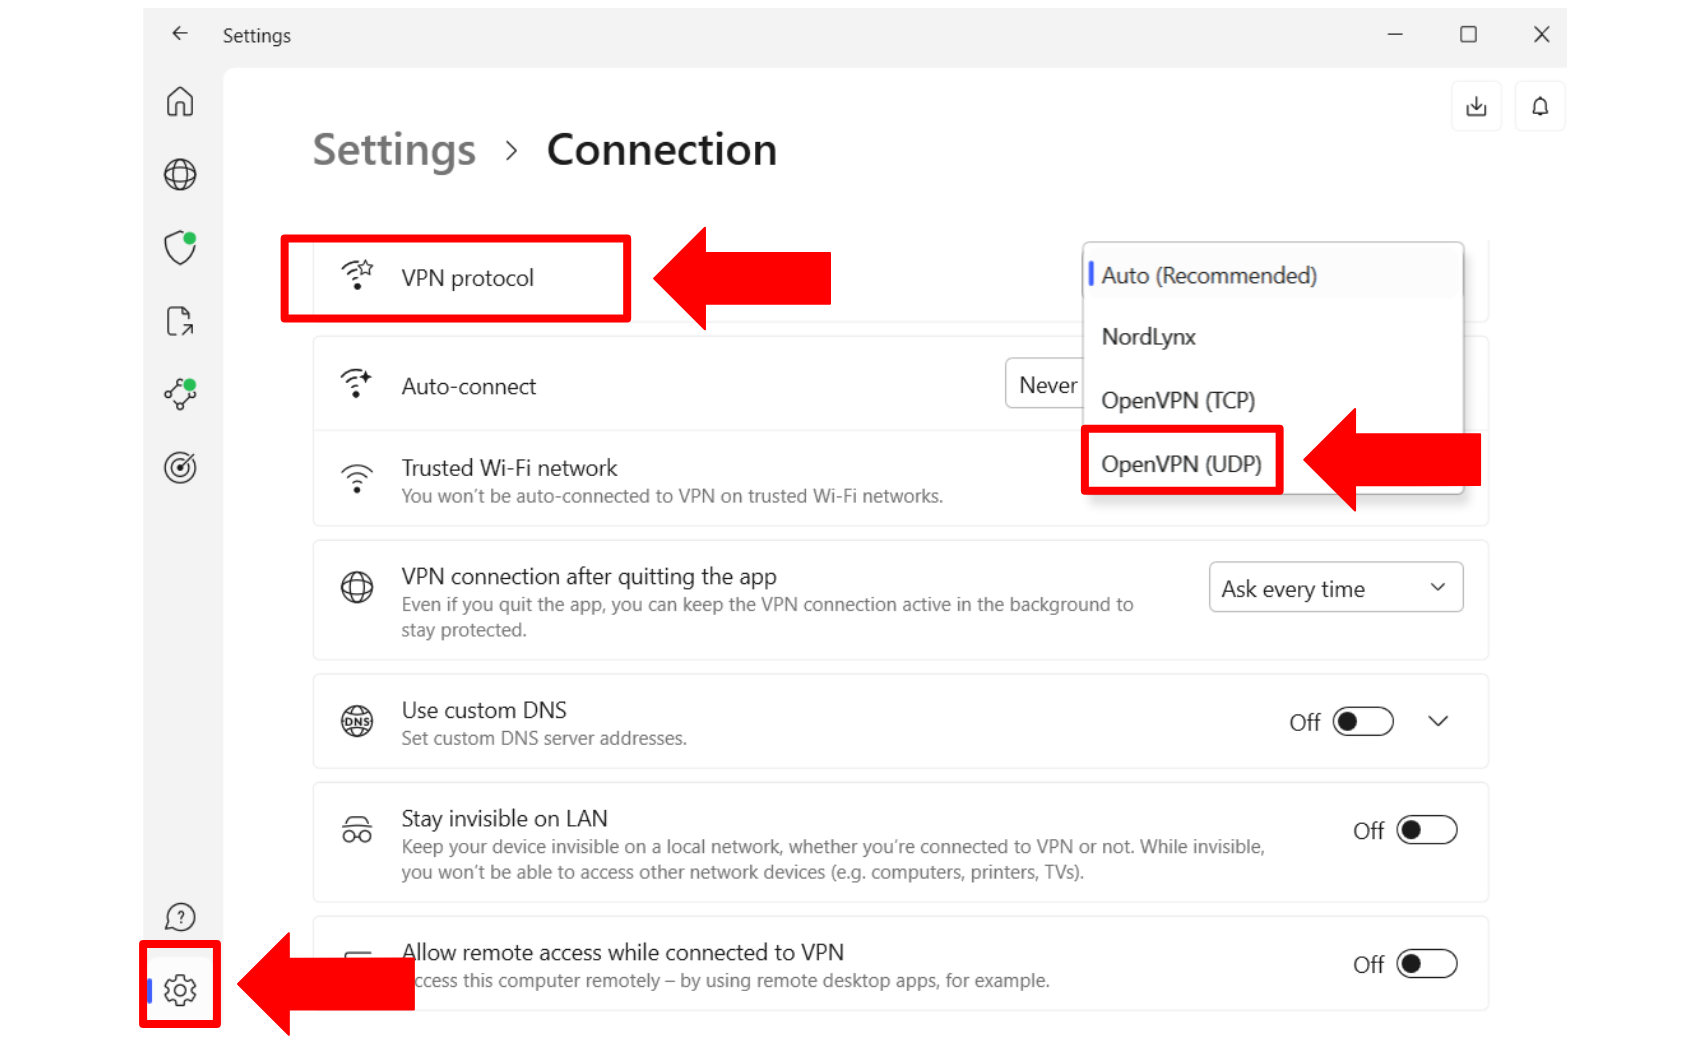The height and width of the screenshot is (1043, 1696).
Task: Minimize the Settings window
Action: tap(1395, 34)
